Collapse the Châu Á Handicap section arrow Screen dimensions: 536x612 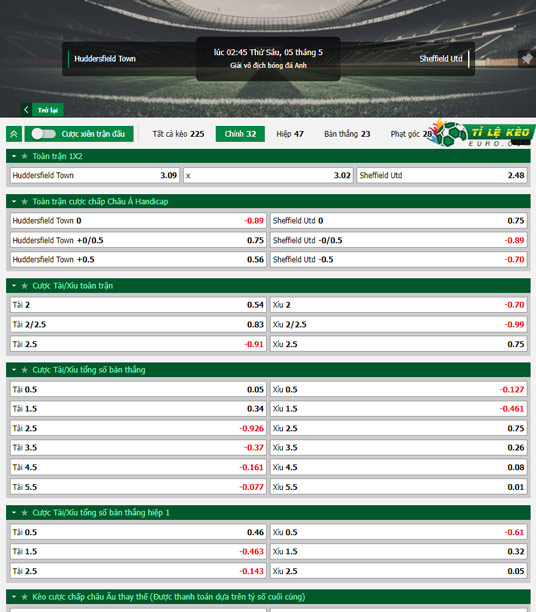pyautogui.click(x=14, y=201)
